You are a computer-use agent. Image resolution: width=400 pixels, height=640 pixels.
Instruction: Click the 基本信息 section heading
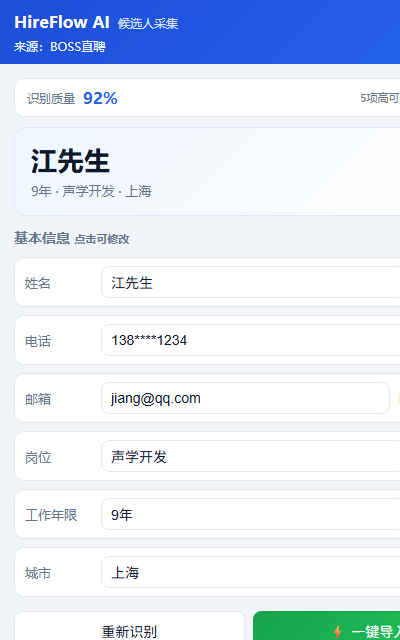point(42,238)
